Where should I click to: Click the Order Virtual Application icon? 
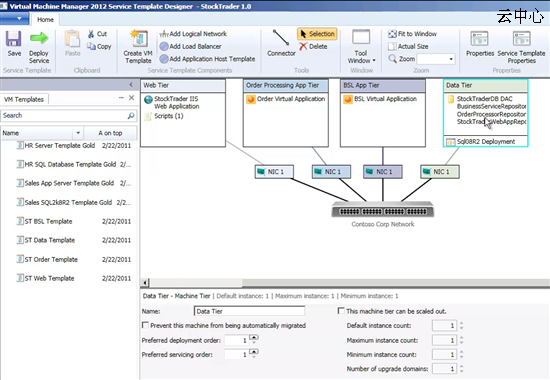tap(250, 99)
